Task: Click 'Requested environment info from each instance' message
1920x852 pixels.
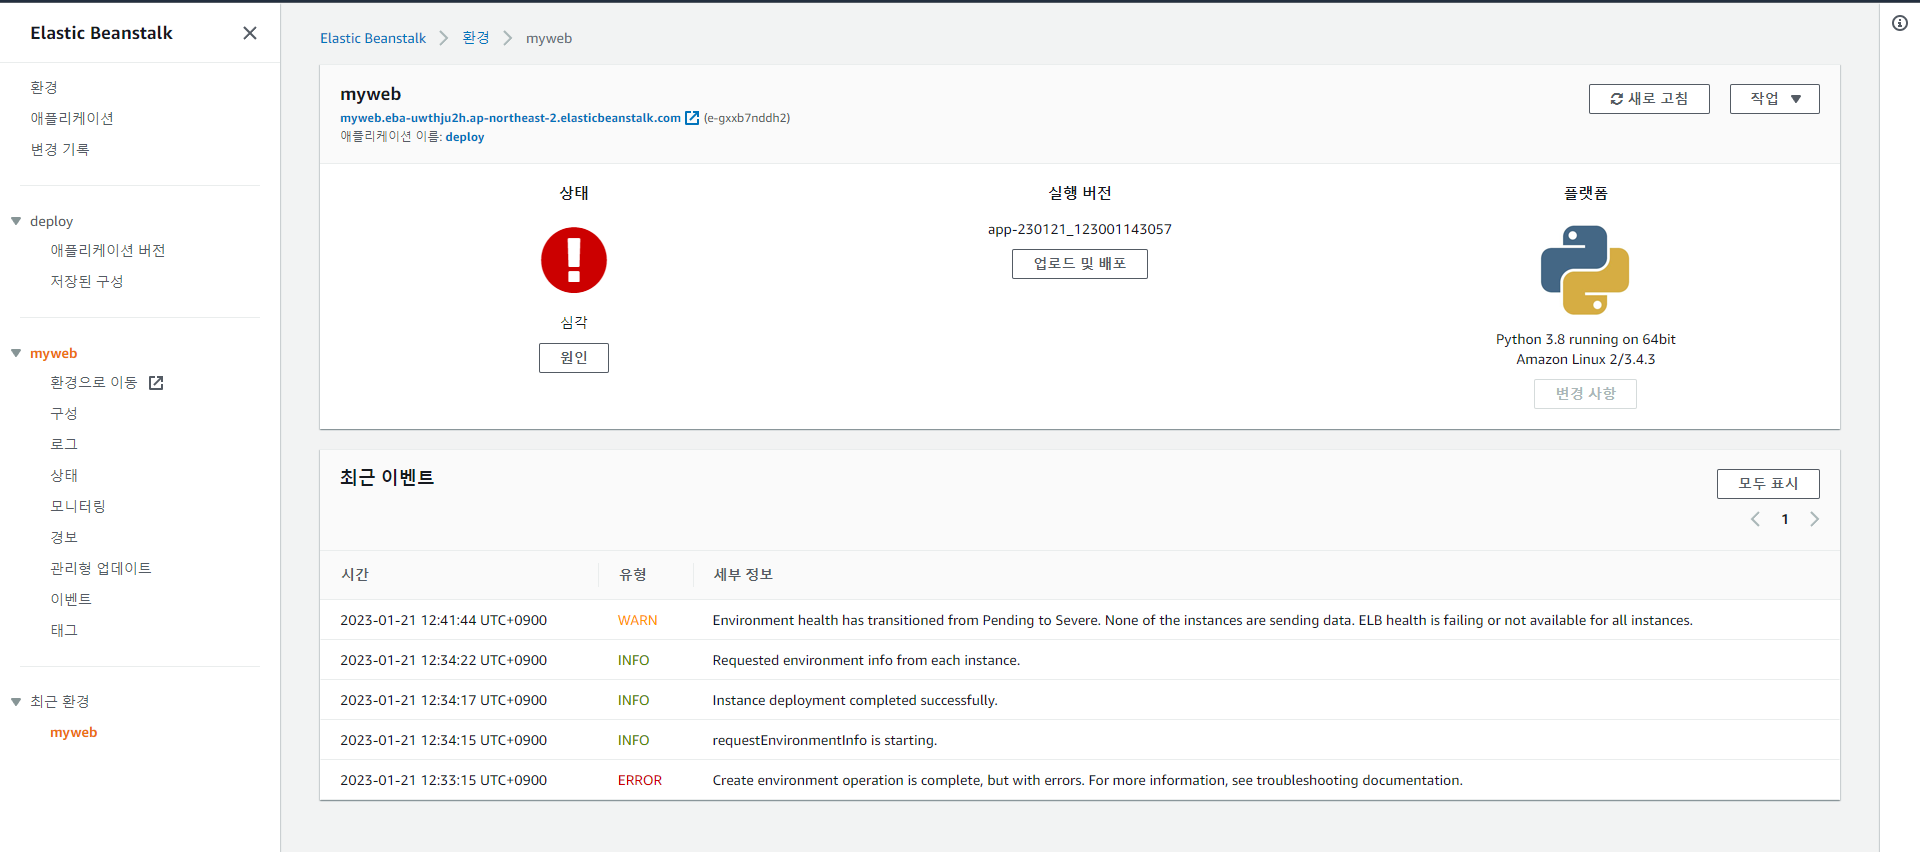Action: pos(867,661)
